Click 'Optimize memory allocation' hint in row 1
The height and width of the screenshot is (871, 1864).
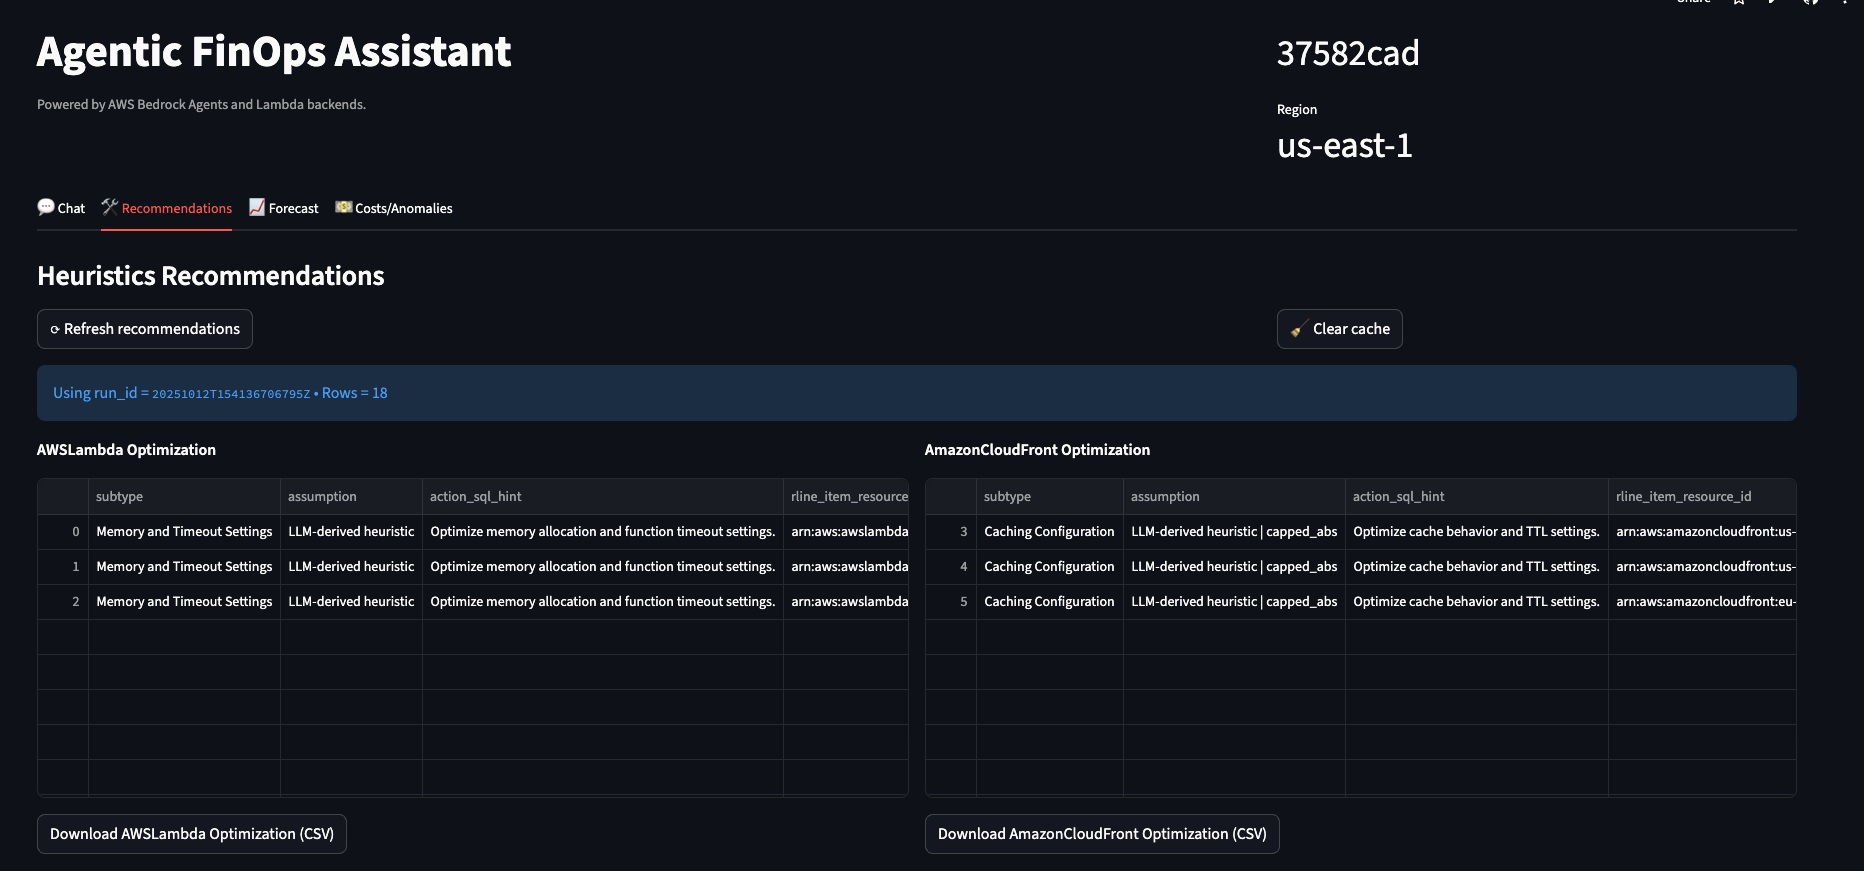pyautogui.click(x=602, y=567)
